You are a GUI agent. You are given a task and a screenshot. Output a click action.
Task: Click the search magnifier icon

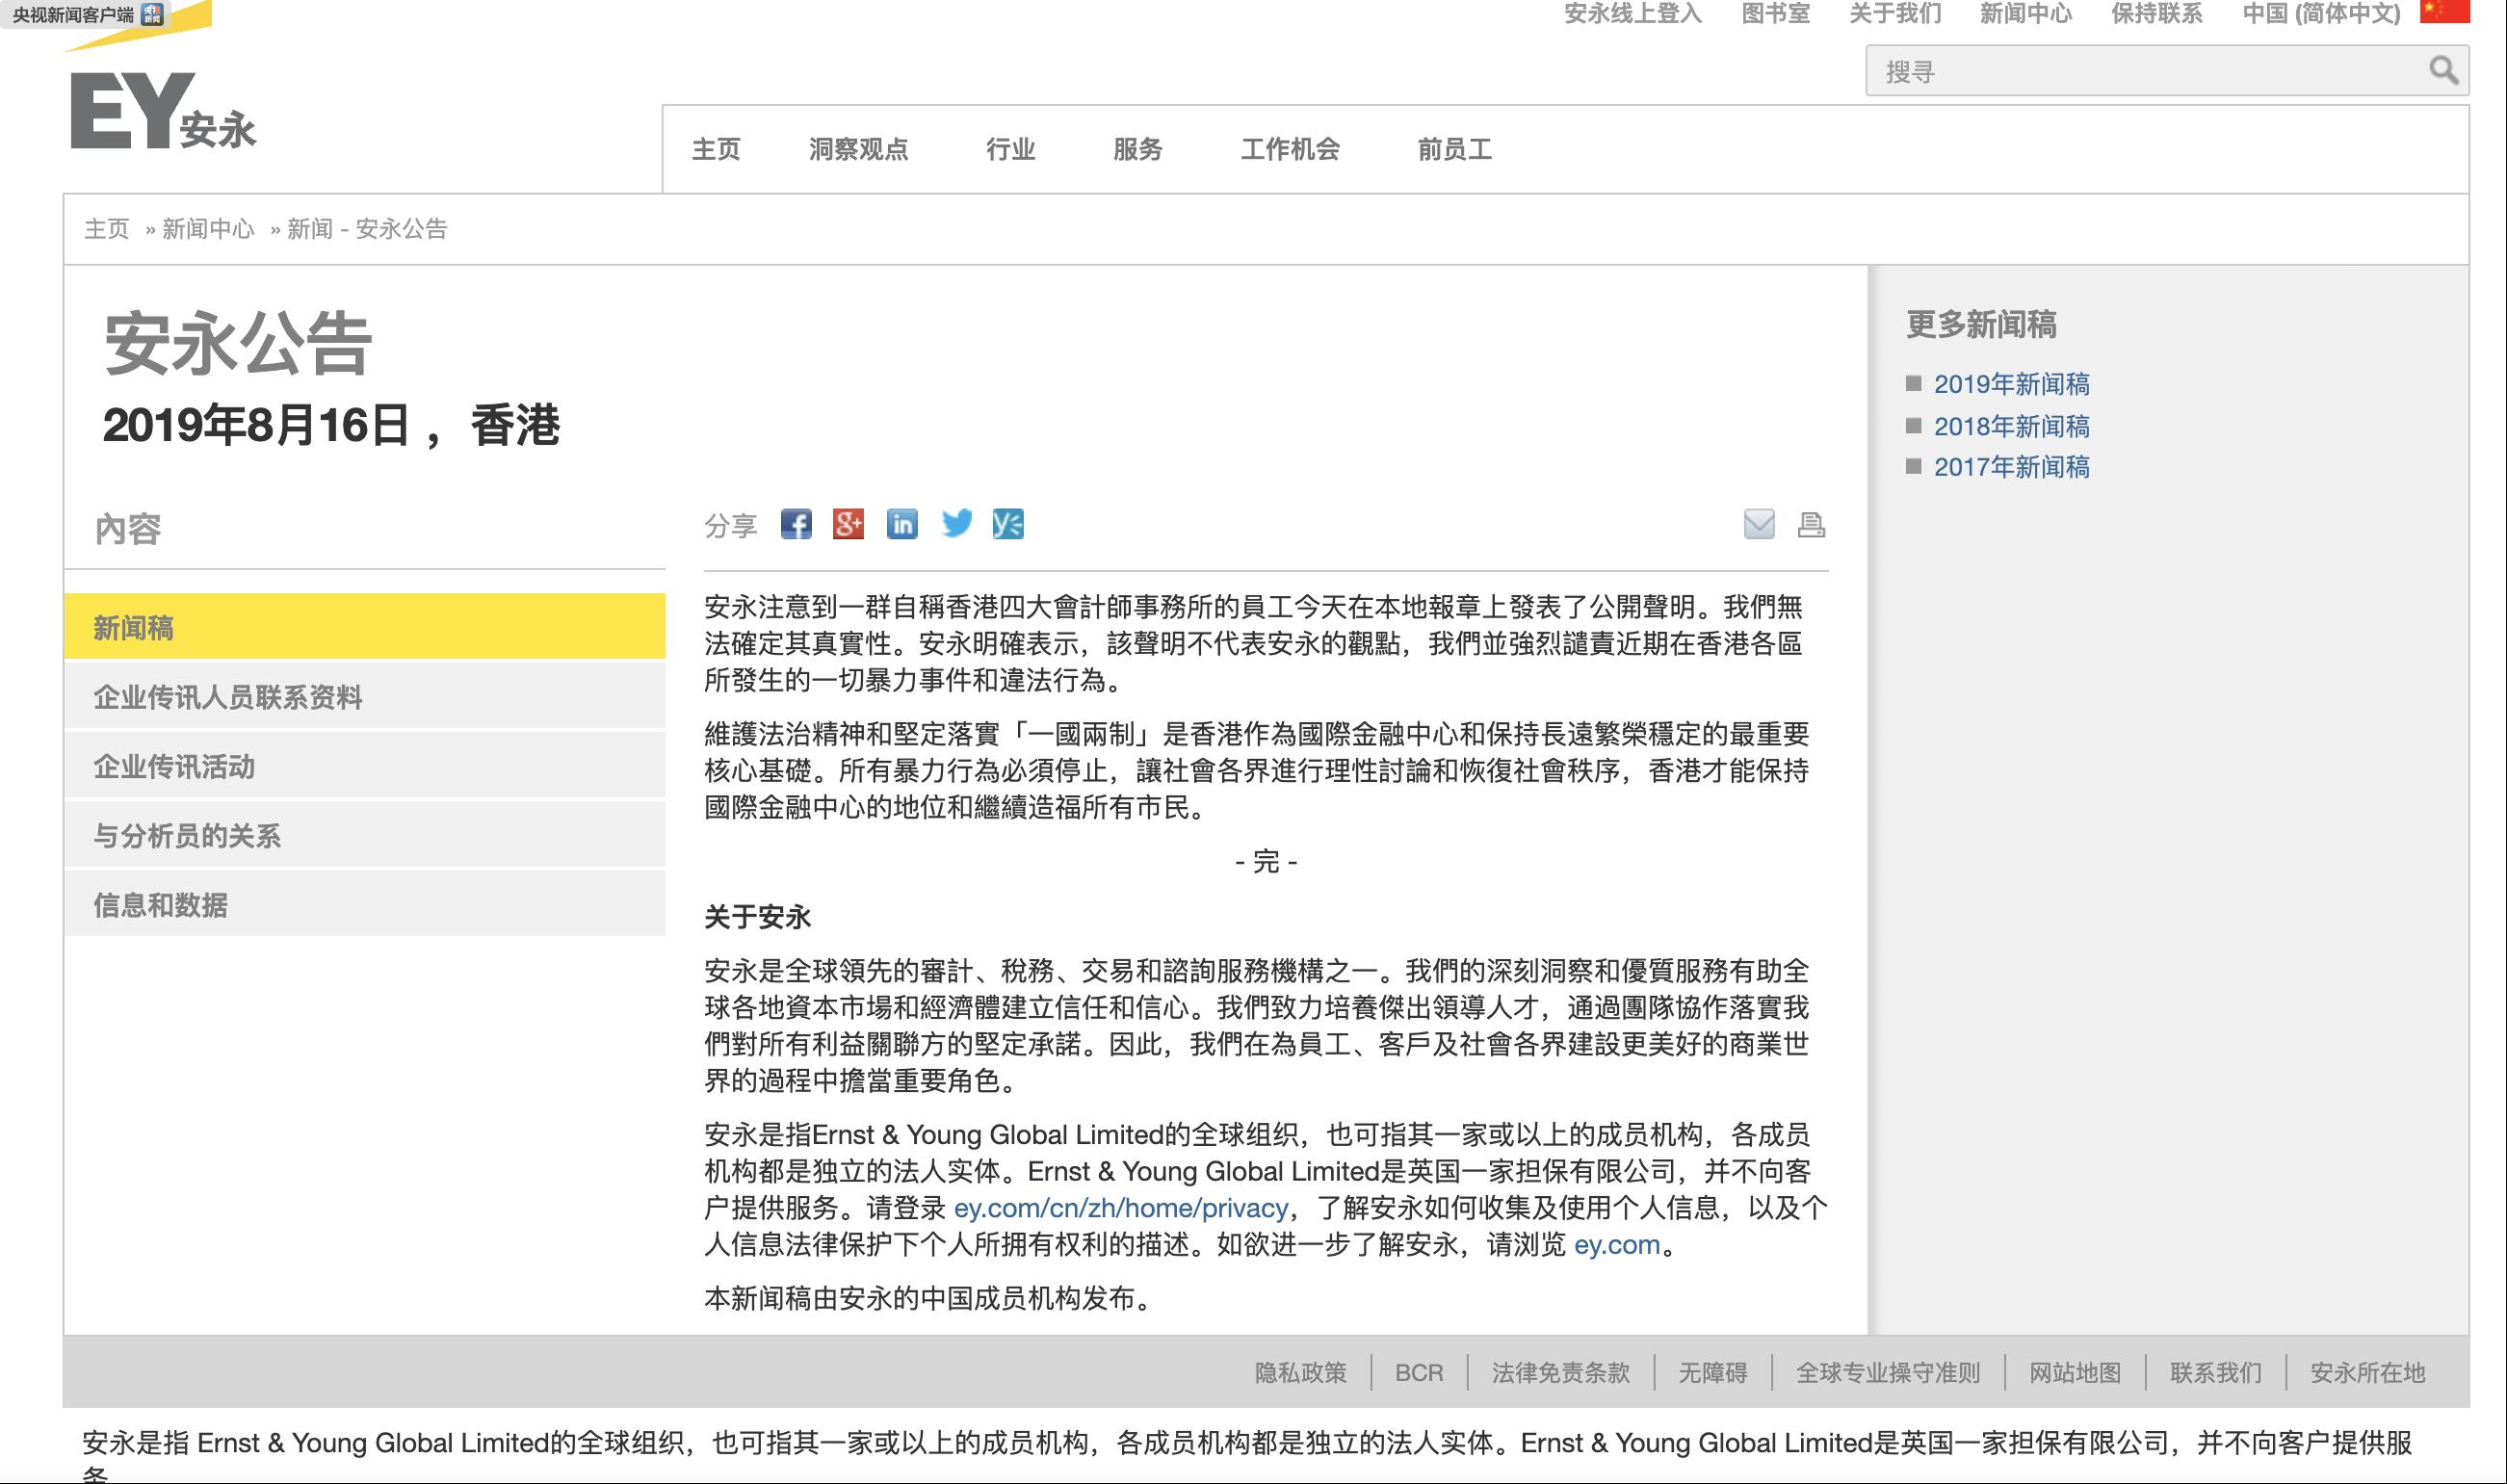(x=2443, y=70)
